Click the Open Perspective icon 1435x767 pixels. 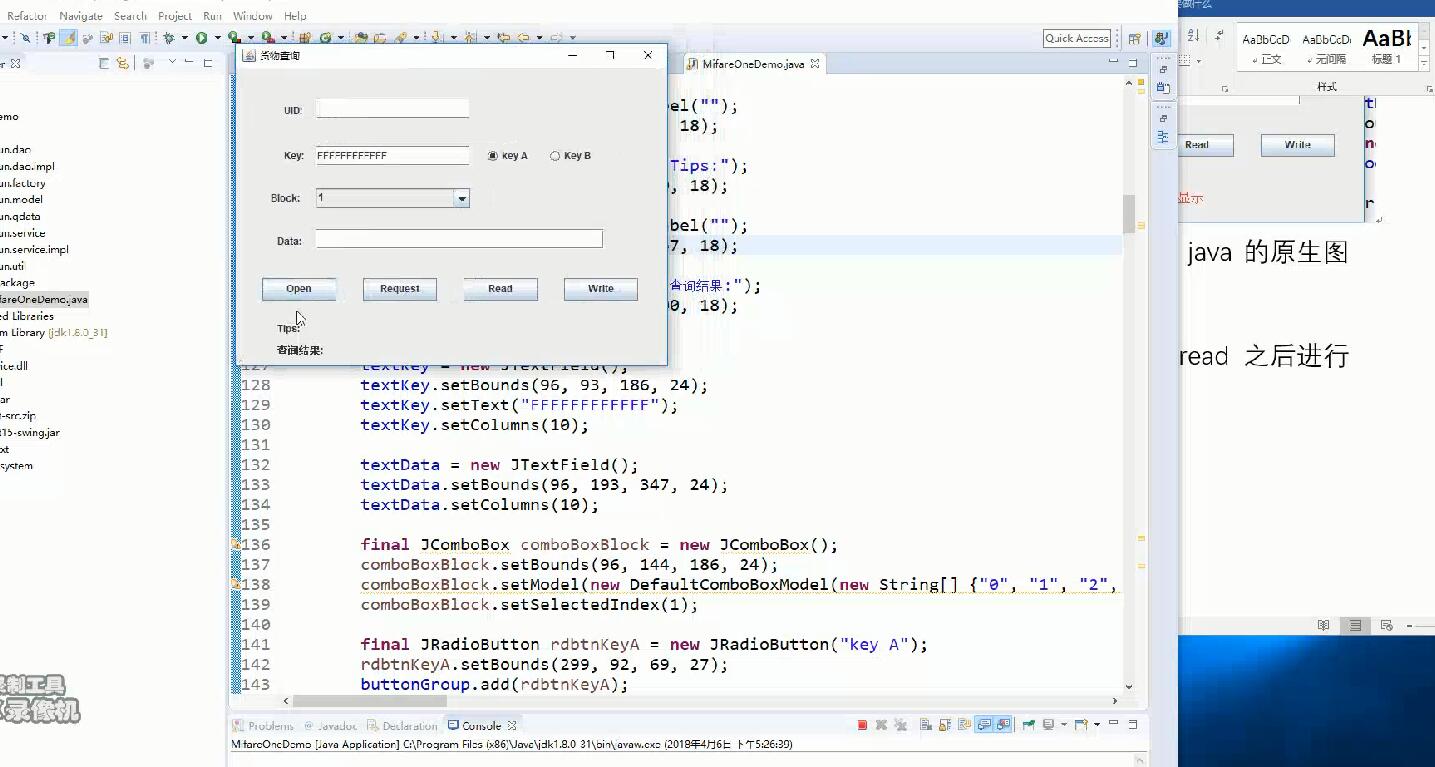tap(1135, 38)
